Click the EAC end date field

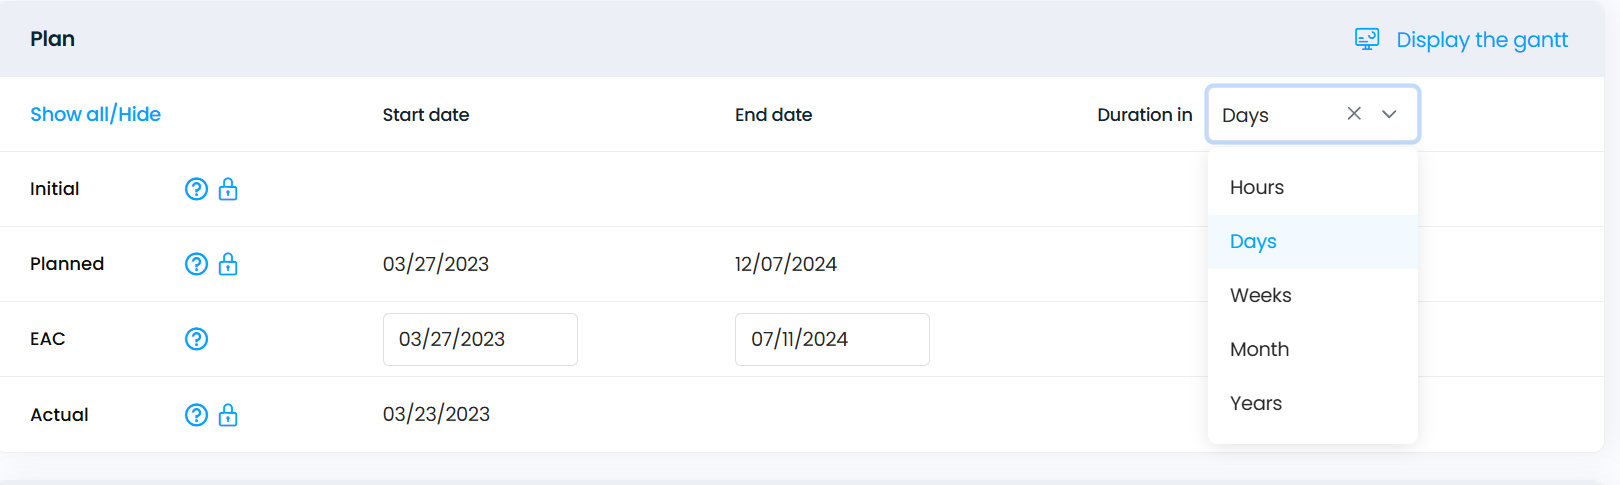tap(832, 339)
